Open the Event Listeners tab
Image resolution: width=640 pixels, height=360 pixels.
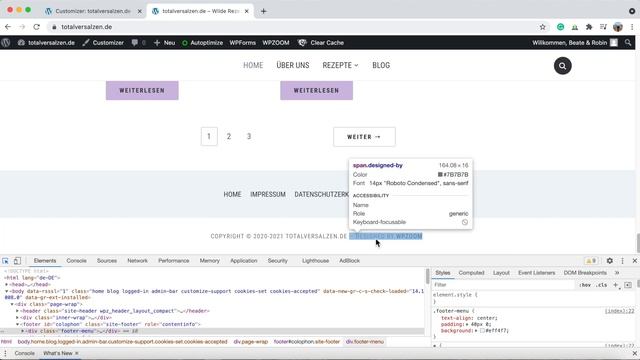point(537,273)
